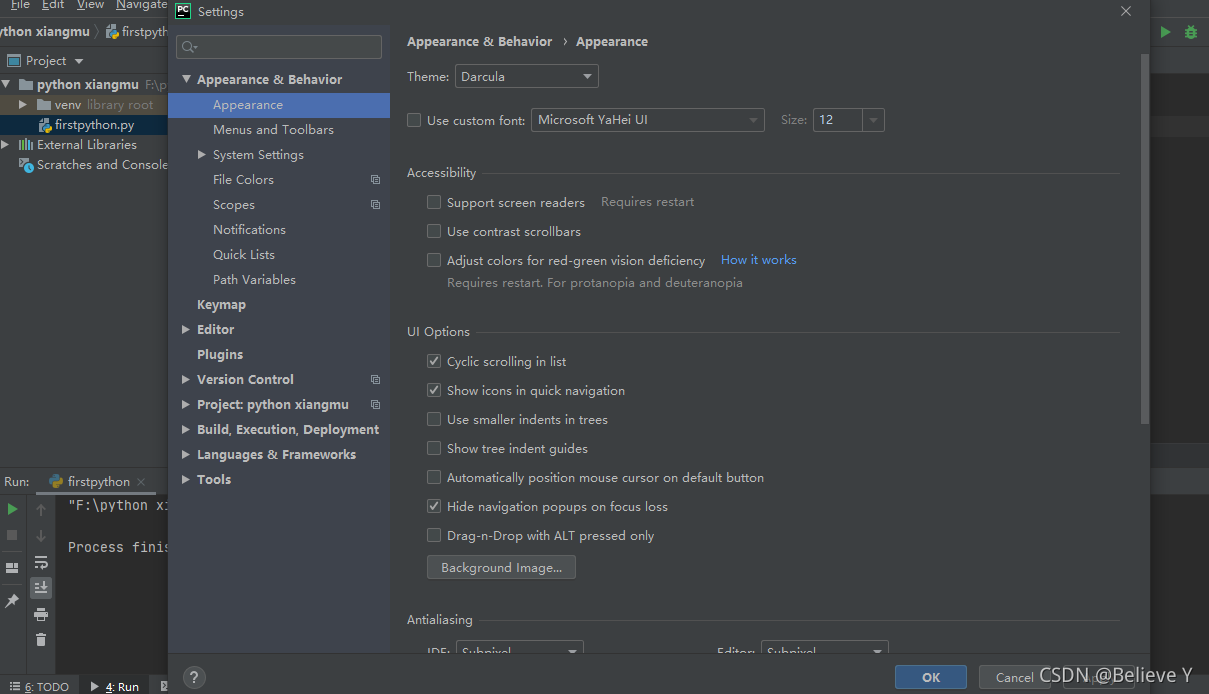Viewport: 1209px width, 694px height.
Task: Click the project-level icon beside File Colors
Action: click(x=375, y=180)
